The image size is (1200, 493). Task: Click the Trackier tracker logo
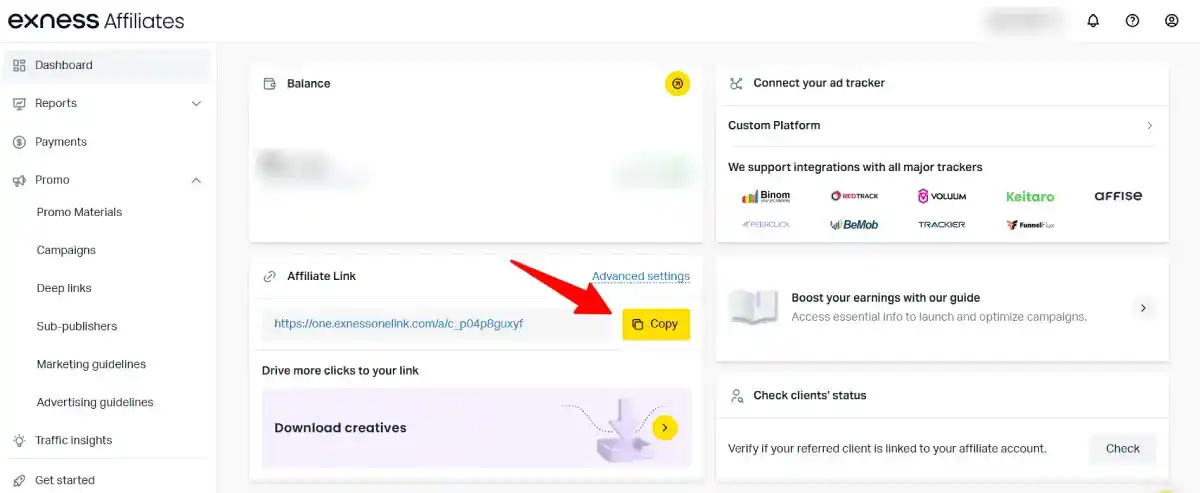[x=942, y=224]
